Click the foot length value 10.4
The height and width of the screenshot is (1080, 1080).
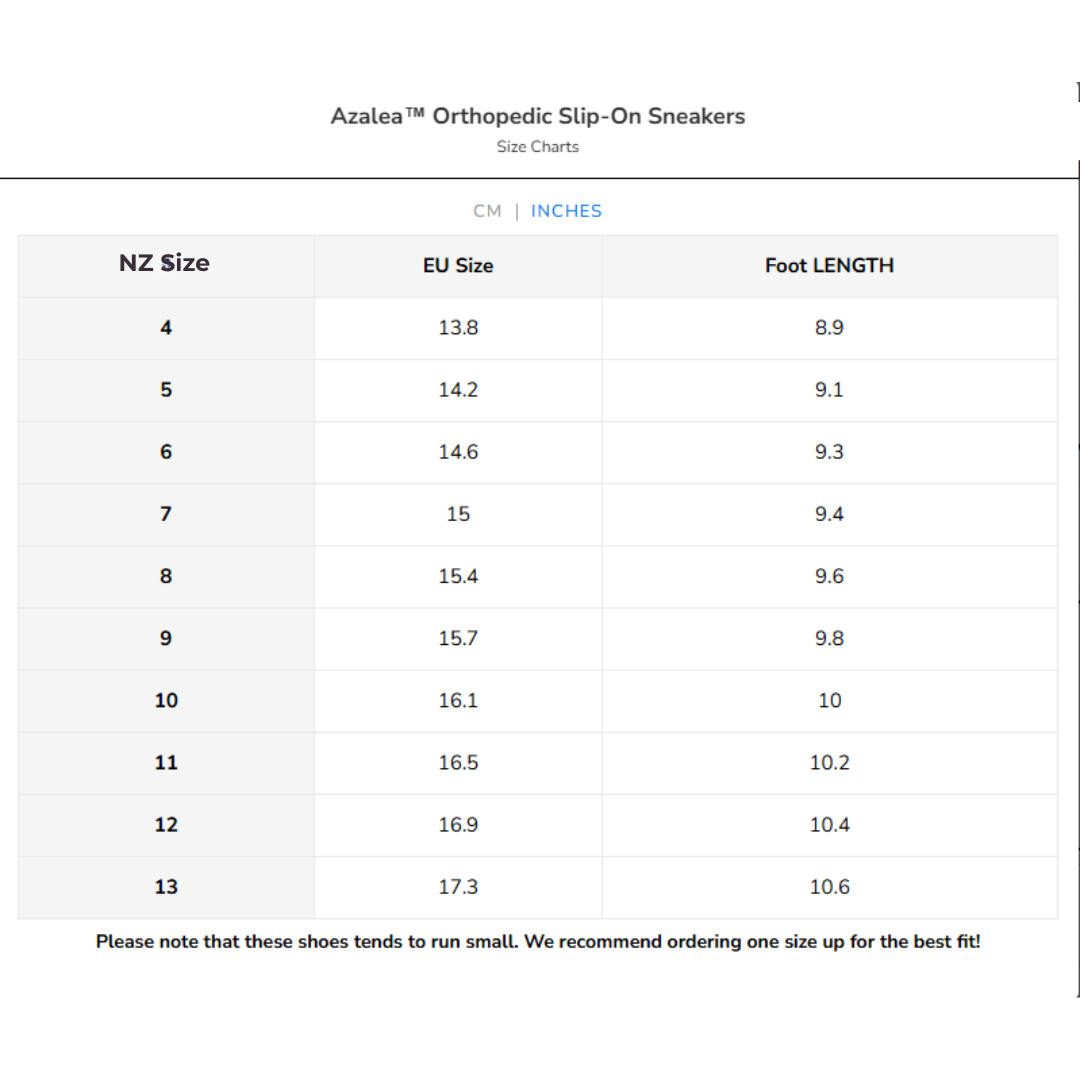[x=829, y=824]
